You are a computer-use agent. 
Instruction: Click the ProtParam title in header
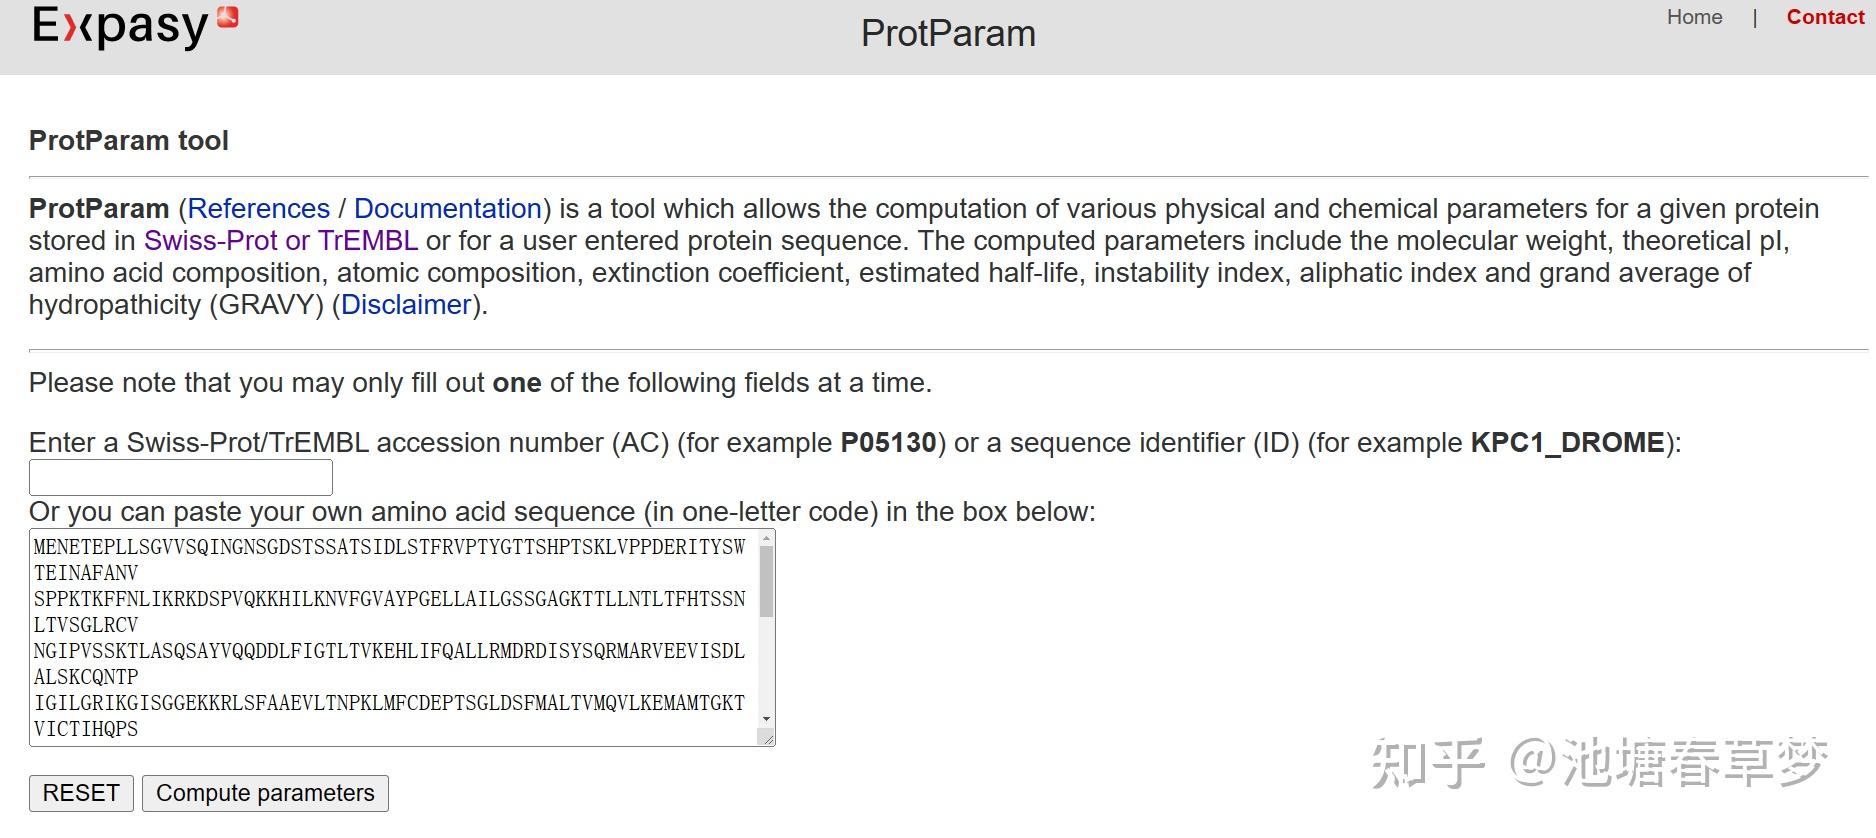click(948, 33)
